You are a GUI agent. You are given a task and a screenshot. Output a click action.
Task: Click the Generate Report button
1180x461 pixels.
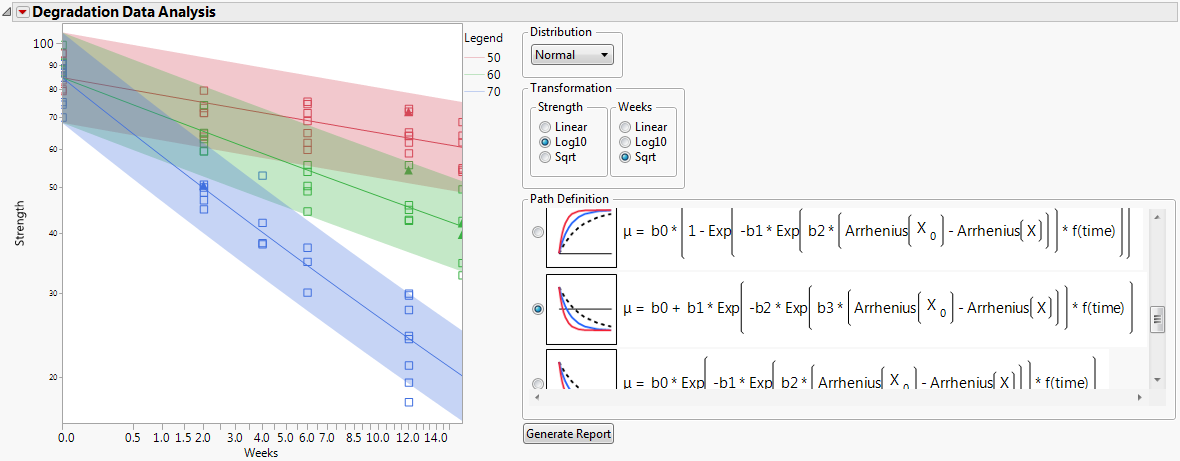click(x=568, y=434)
